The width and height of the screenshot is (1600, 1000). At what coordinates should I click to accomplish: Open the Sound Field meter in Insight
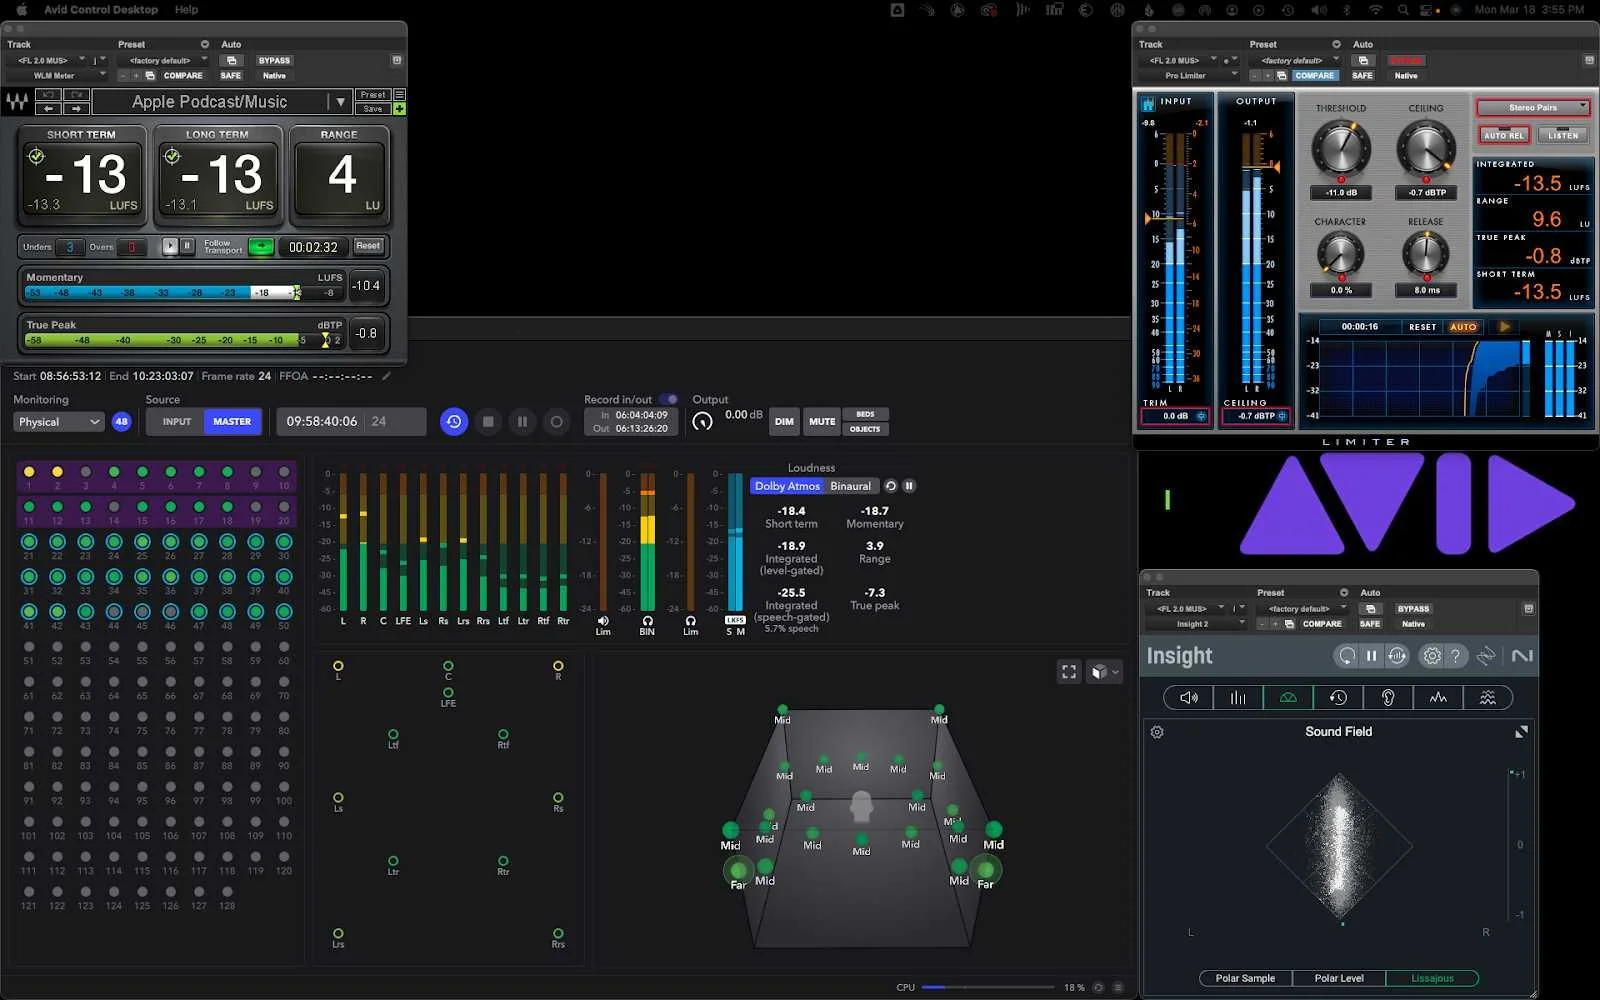point(1287,696)
